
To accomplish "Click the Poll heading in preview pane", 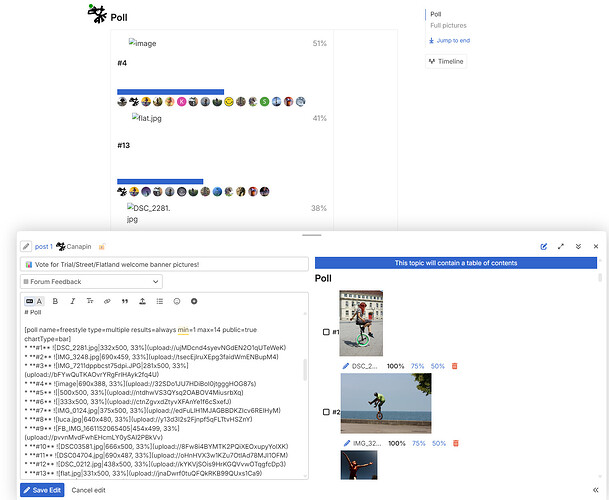I will (323, 278).
